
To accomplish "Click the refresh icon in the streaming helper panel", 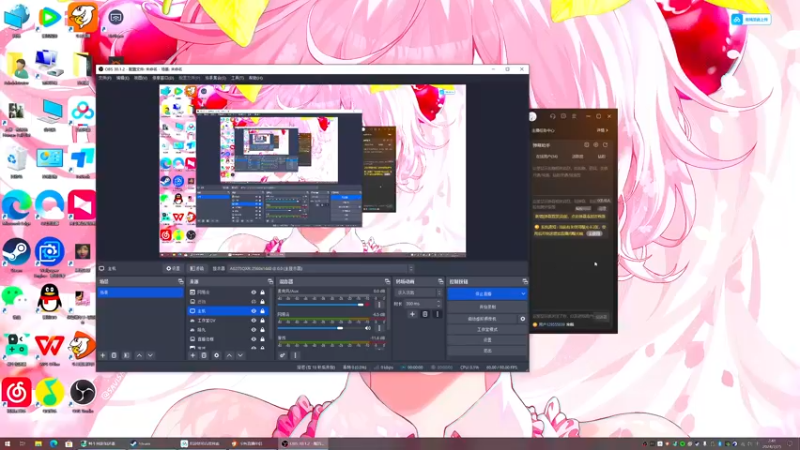I will [x=605, y=145].
